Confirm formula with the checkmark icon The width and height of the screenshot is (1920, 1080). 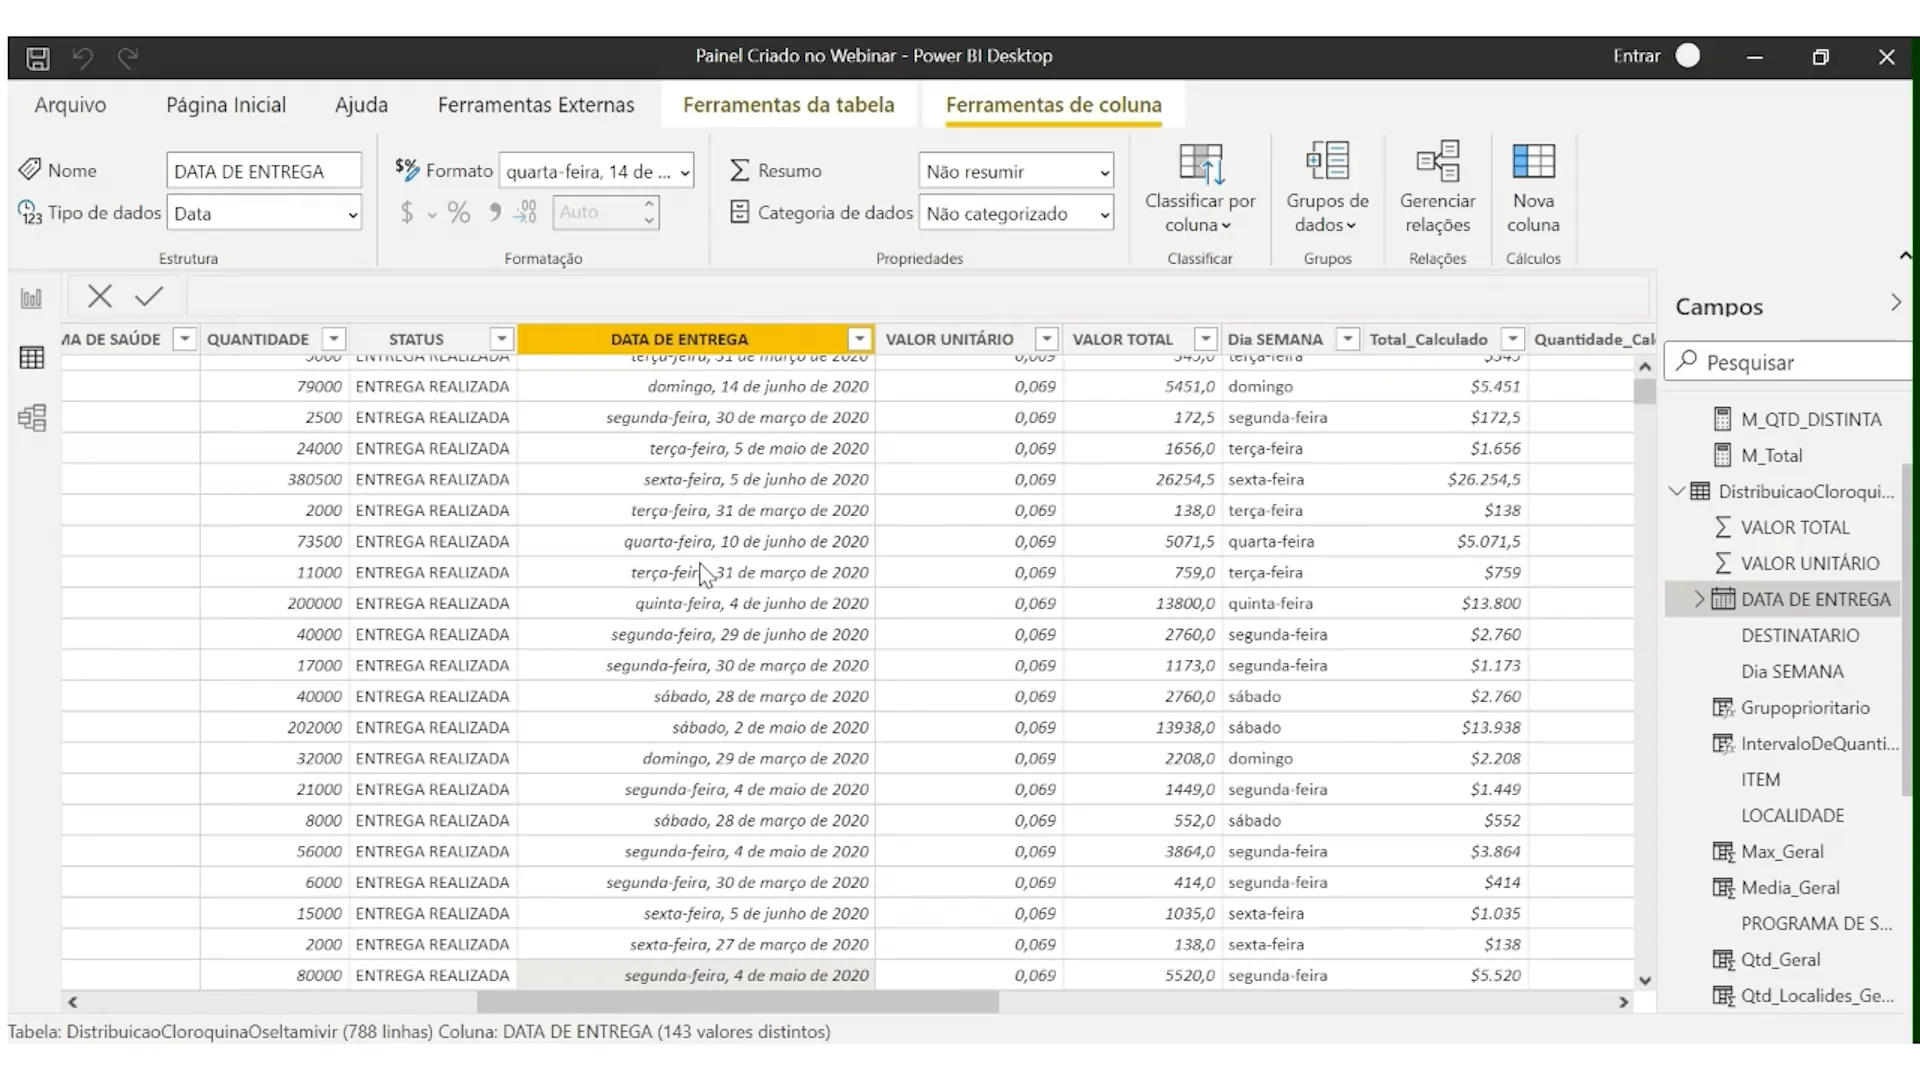click(149, 296)
